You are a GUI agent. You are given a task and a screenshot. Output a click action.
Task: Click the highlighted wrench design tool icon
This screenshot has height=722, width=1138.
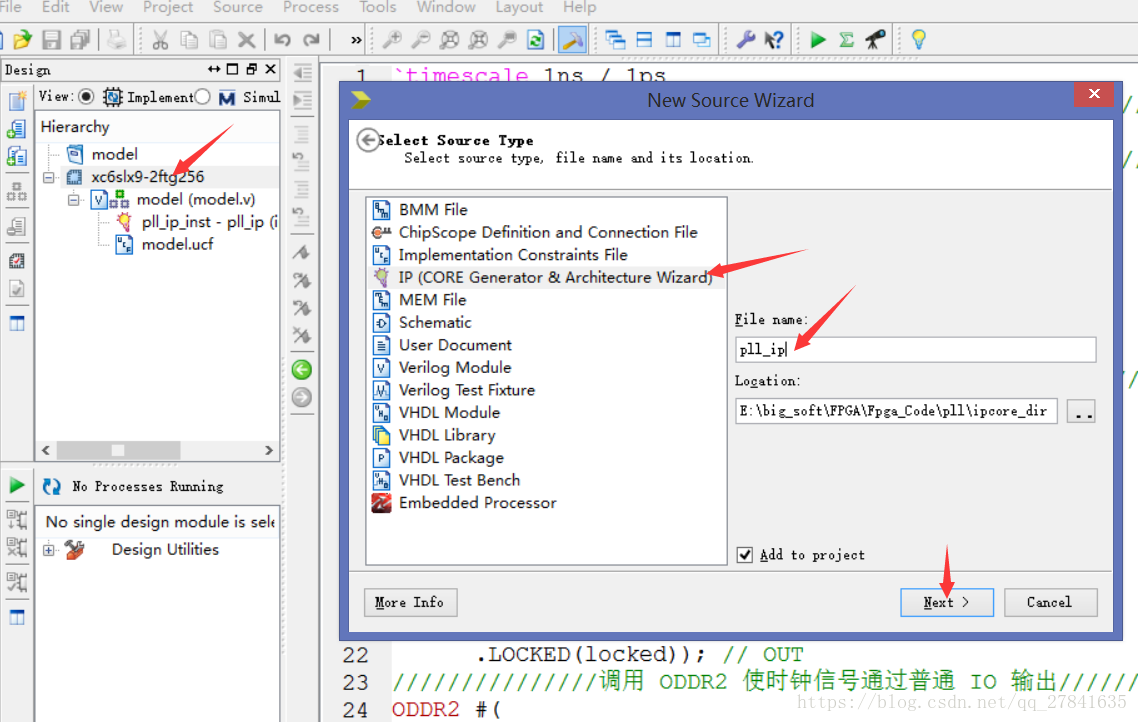(x=572, y=39)
